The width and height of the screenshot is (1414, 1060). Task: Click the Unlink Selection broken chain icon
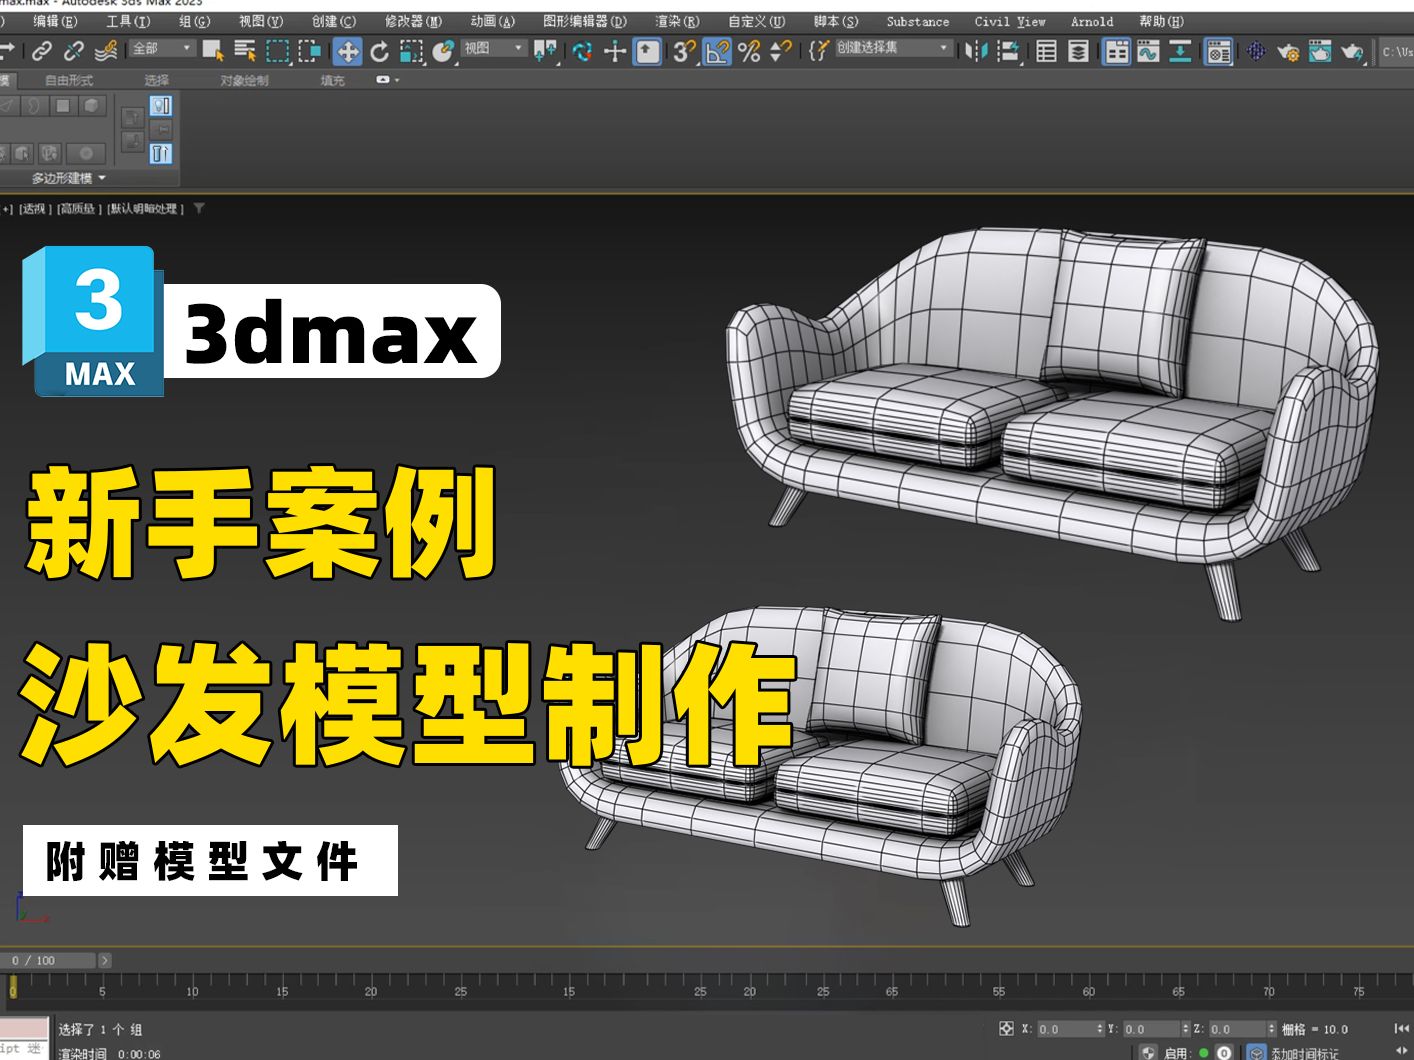click(74, 50)
